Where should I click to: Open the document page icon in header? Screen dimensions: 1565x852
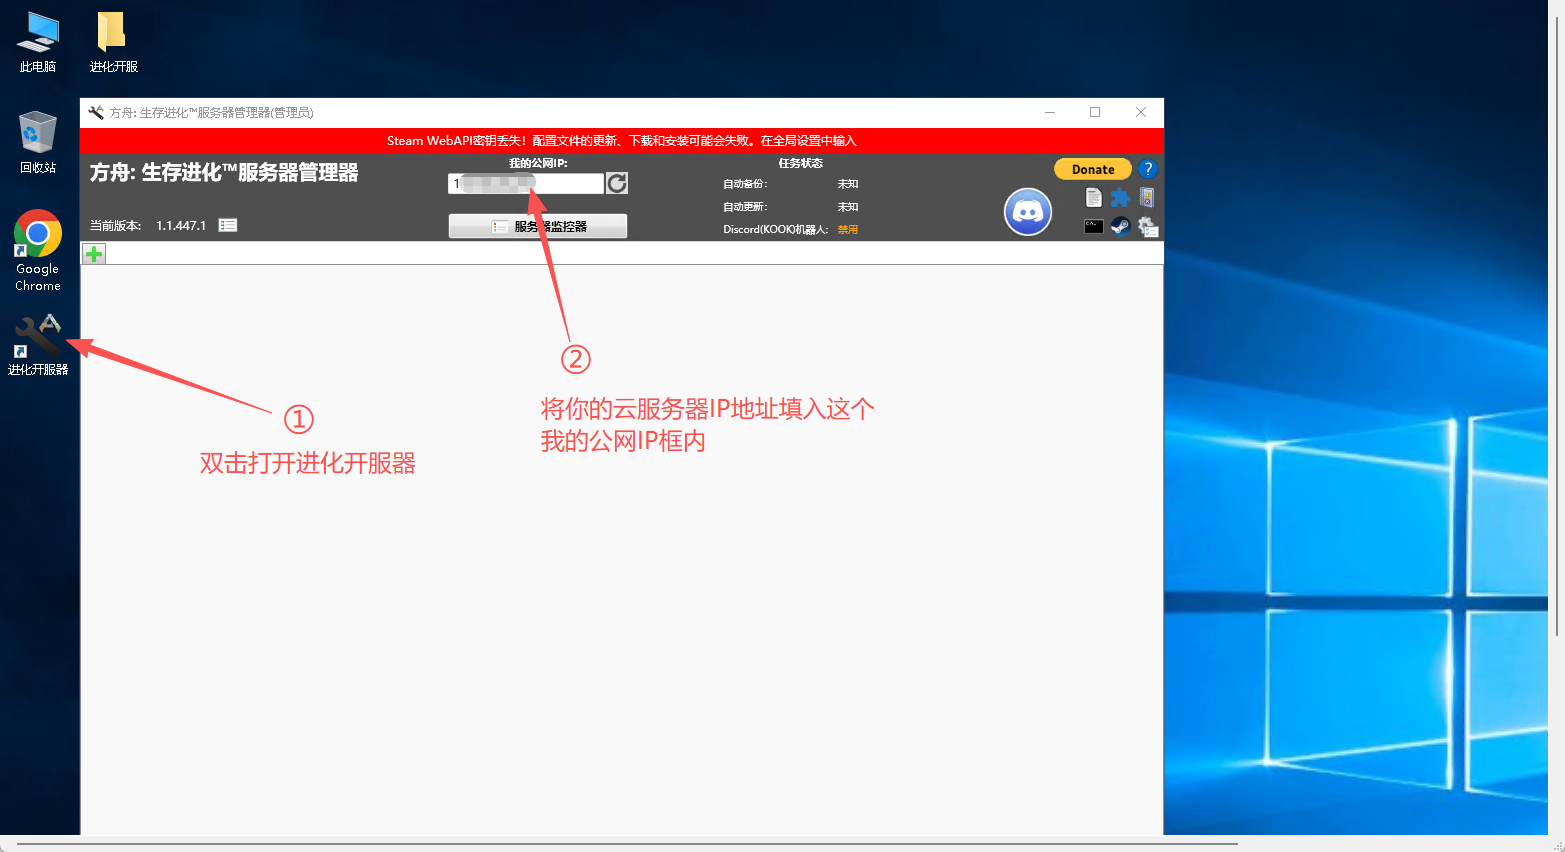(x=1093, y=197)
